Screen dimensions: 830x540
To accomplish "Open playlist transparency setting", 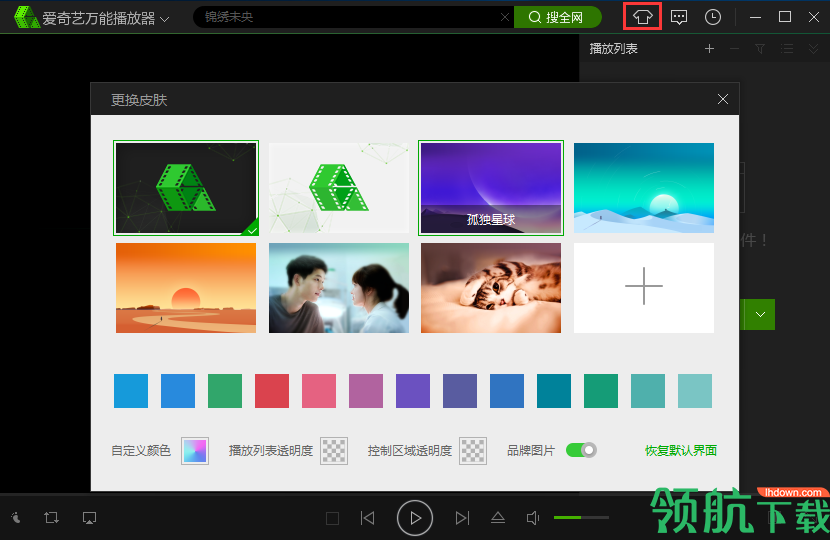I will [x=334, y=451].
